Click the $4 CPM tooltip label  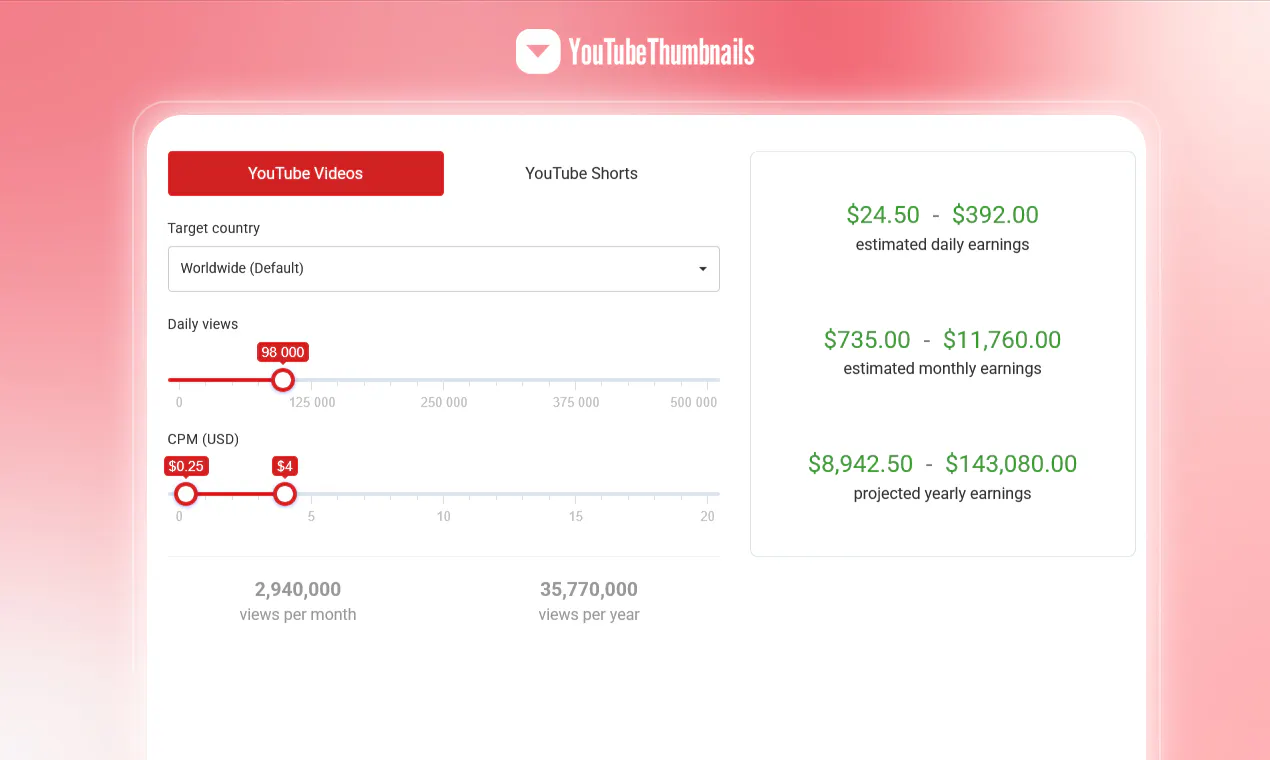point(285,466)
